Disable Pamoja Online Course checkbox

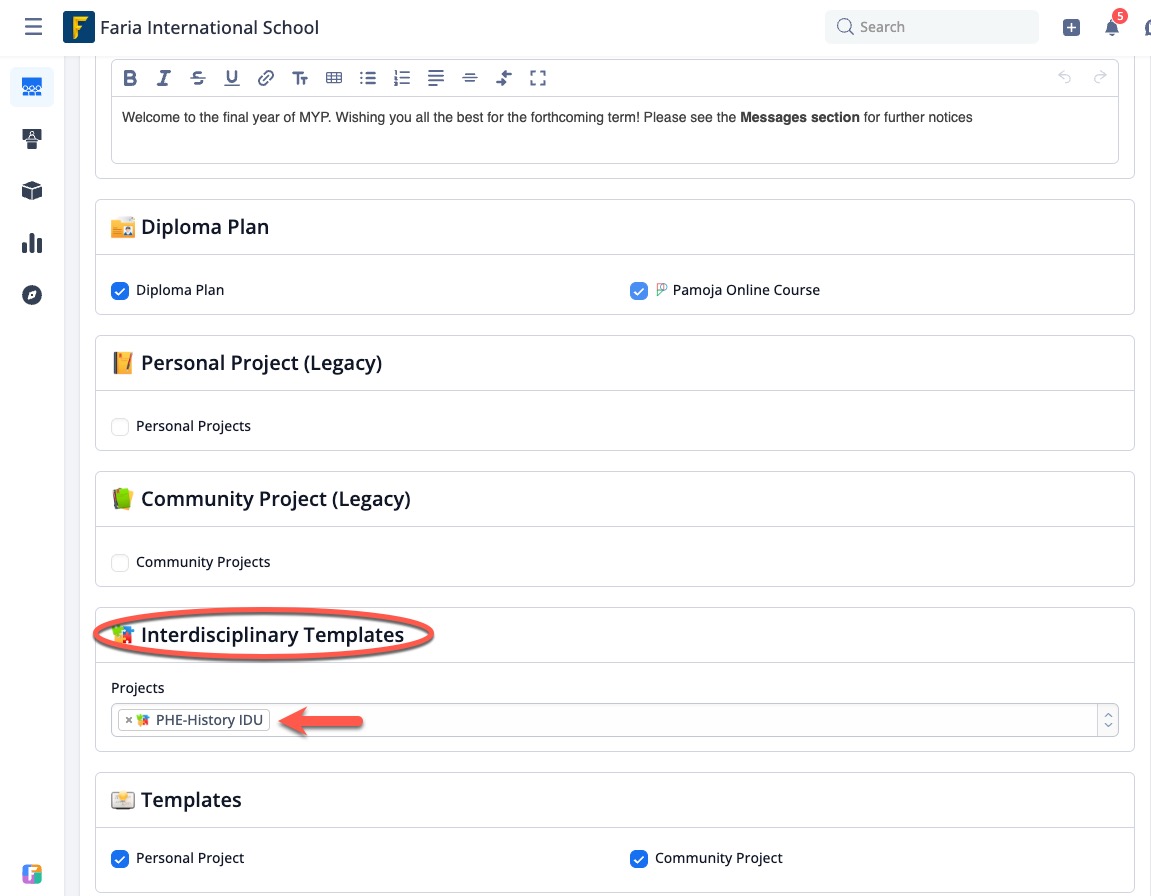[639, 291]
